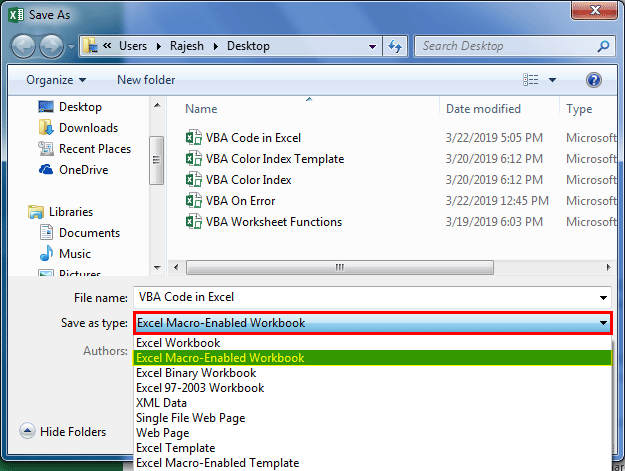Open the Save as type dropdown arrow
Screen dimensions: 625x471
(x=603, y=323)
